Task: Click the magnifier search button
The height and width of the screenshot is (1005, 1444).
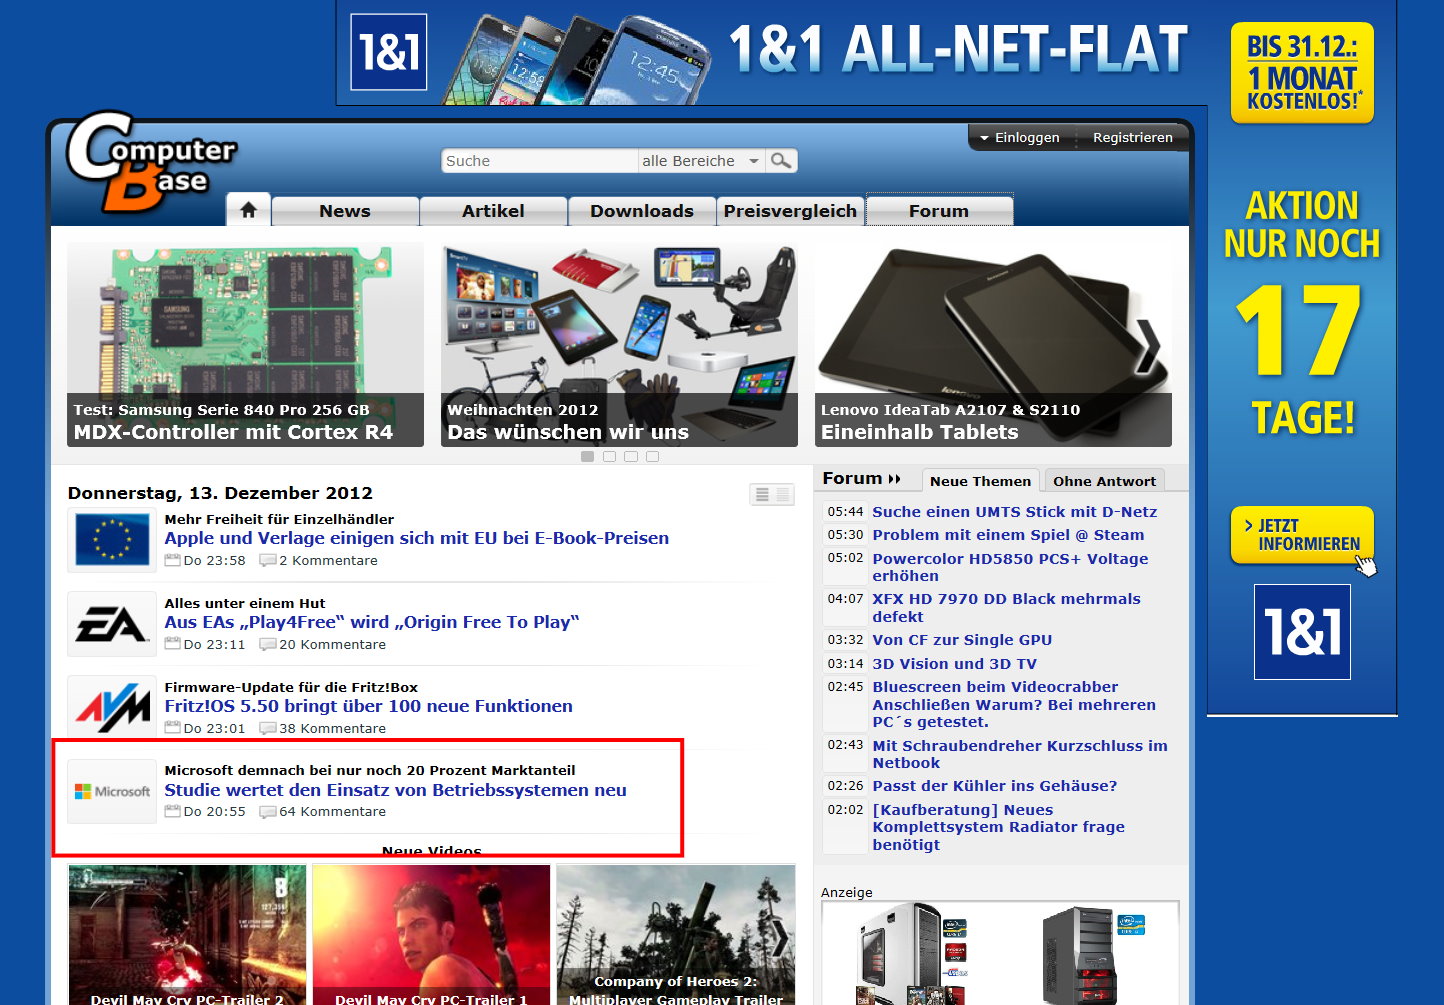Action: pos(782,160)
